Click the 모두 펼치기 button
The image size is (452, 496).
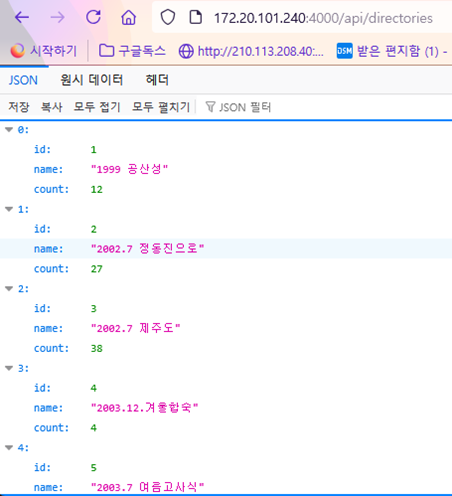[161, 107]
